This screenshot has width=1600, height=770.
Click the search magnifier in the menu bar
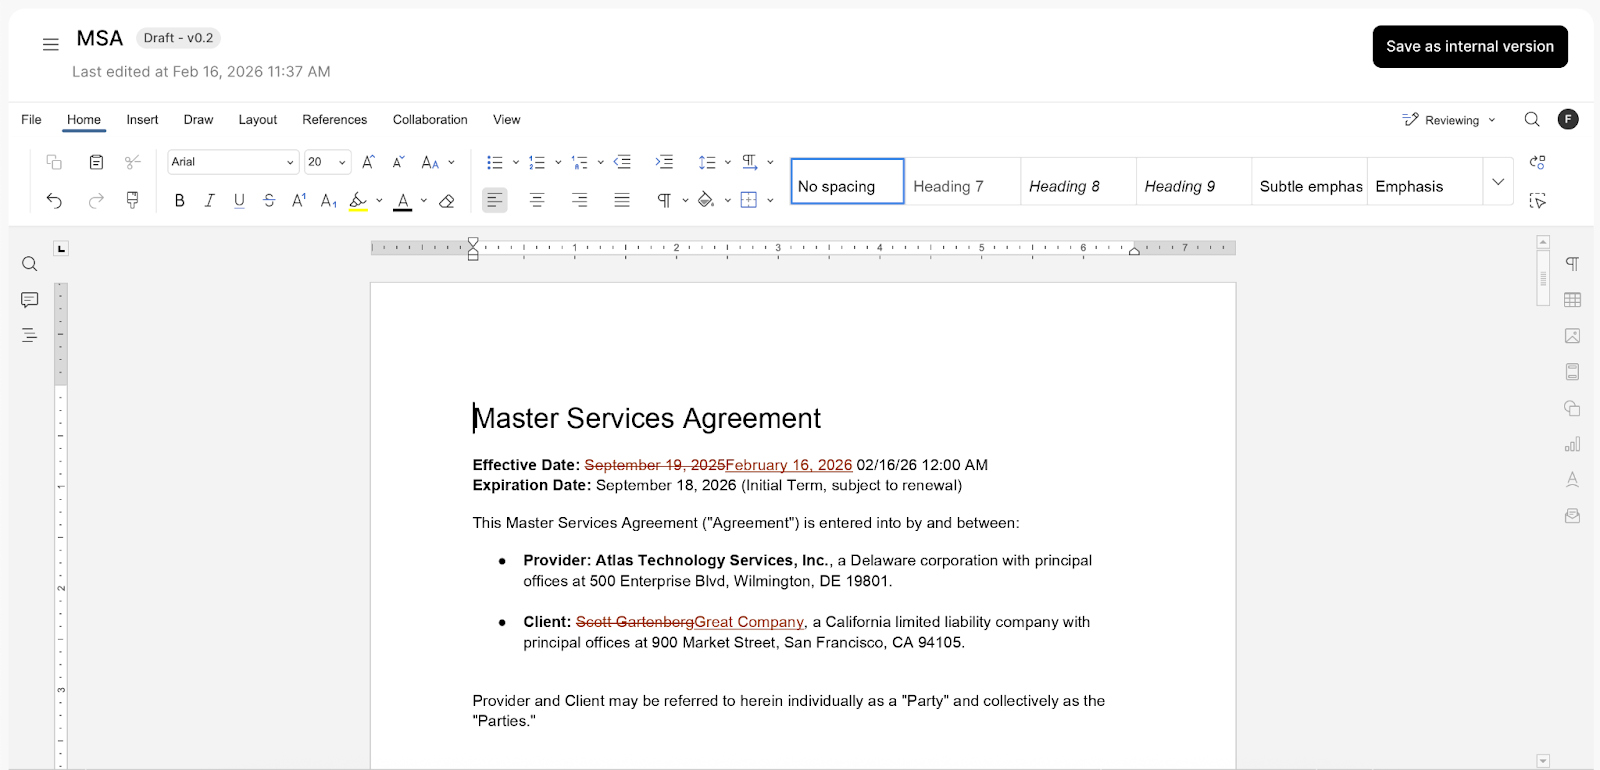[x=1532, y=120]
